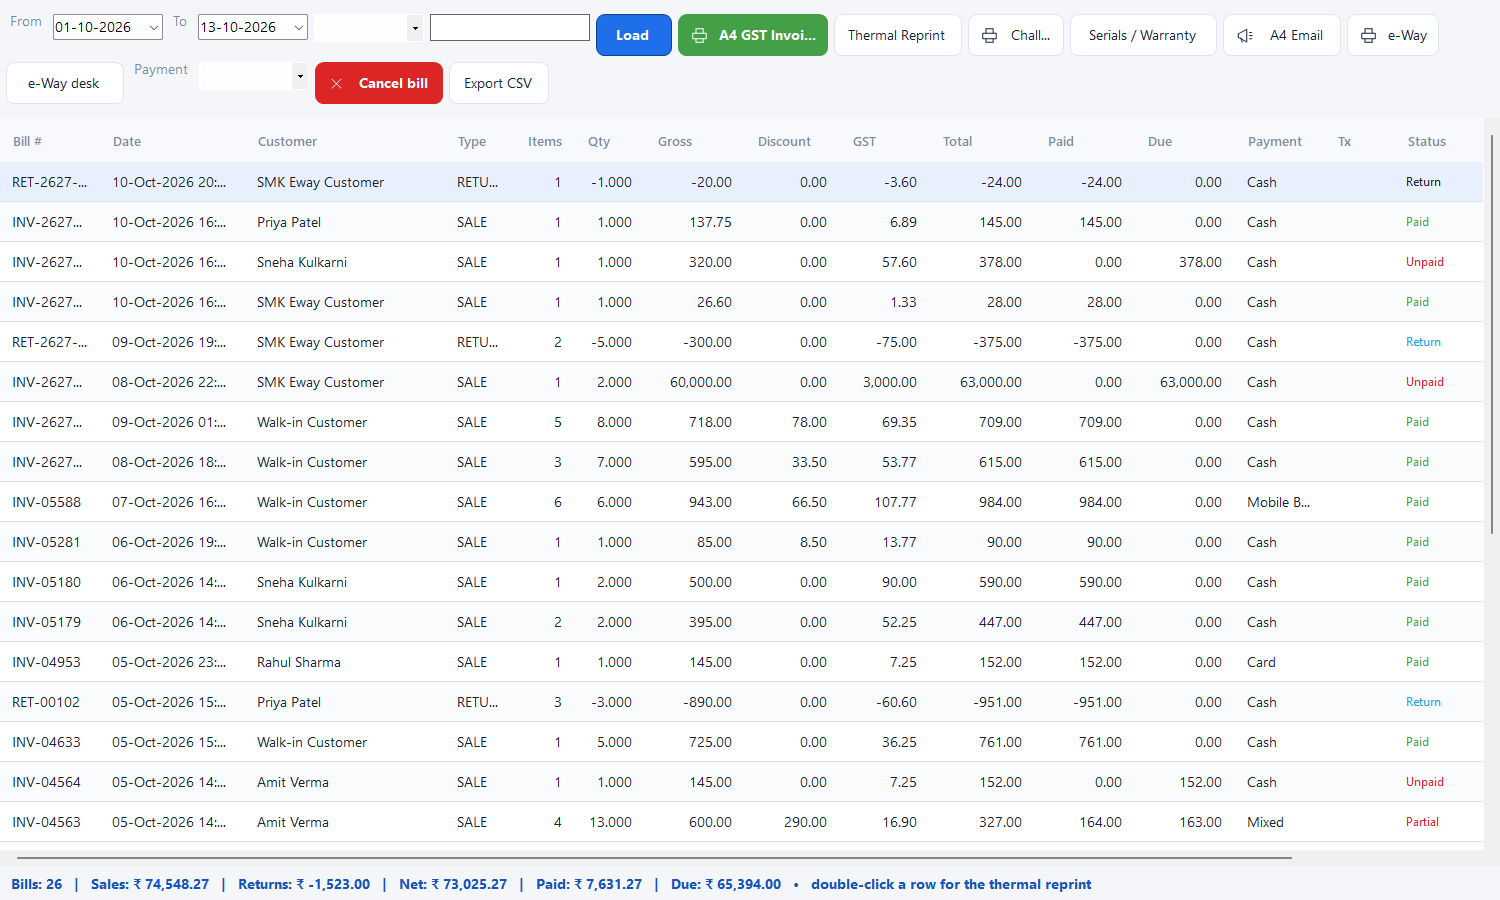Select the Priya Patel sale row
This screenshot has width=1500, height=900.
741,222
